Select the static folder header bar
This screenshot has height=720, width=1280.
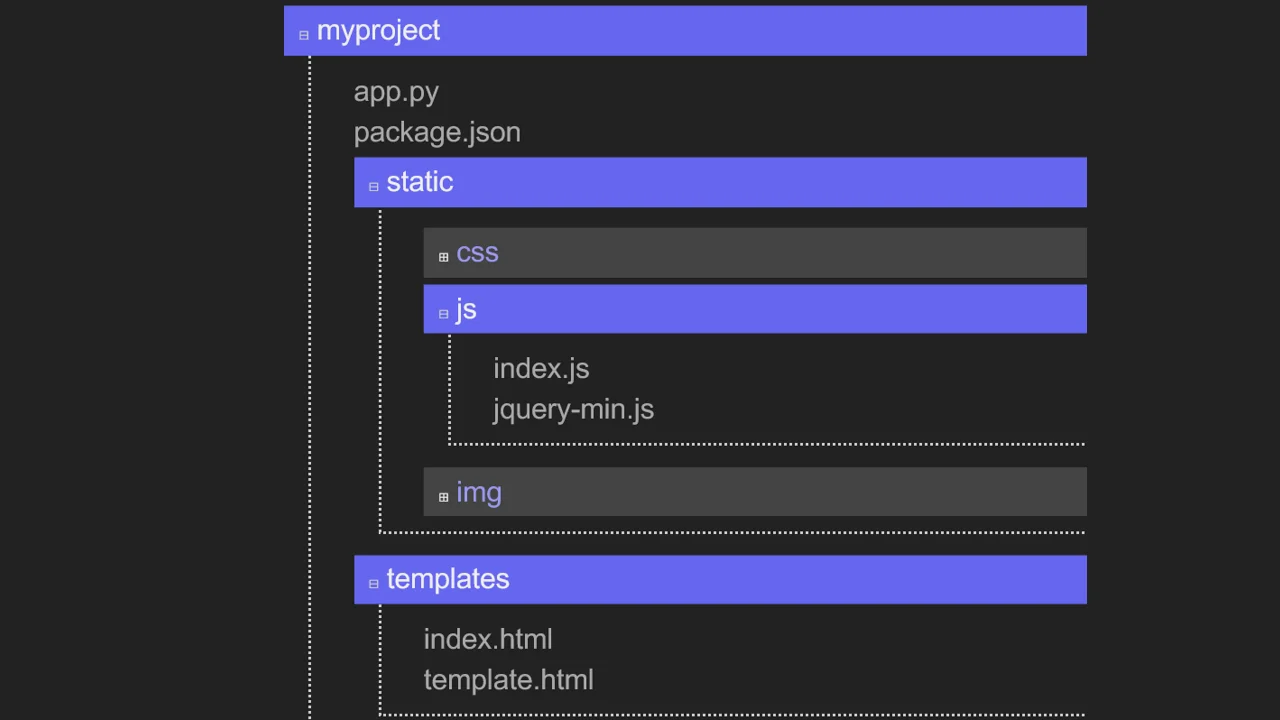click(x=720, y=182)
